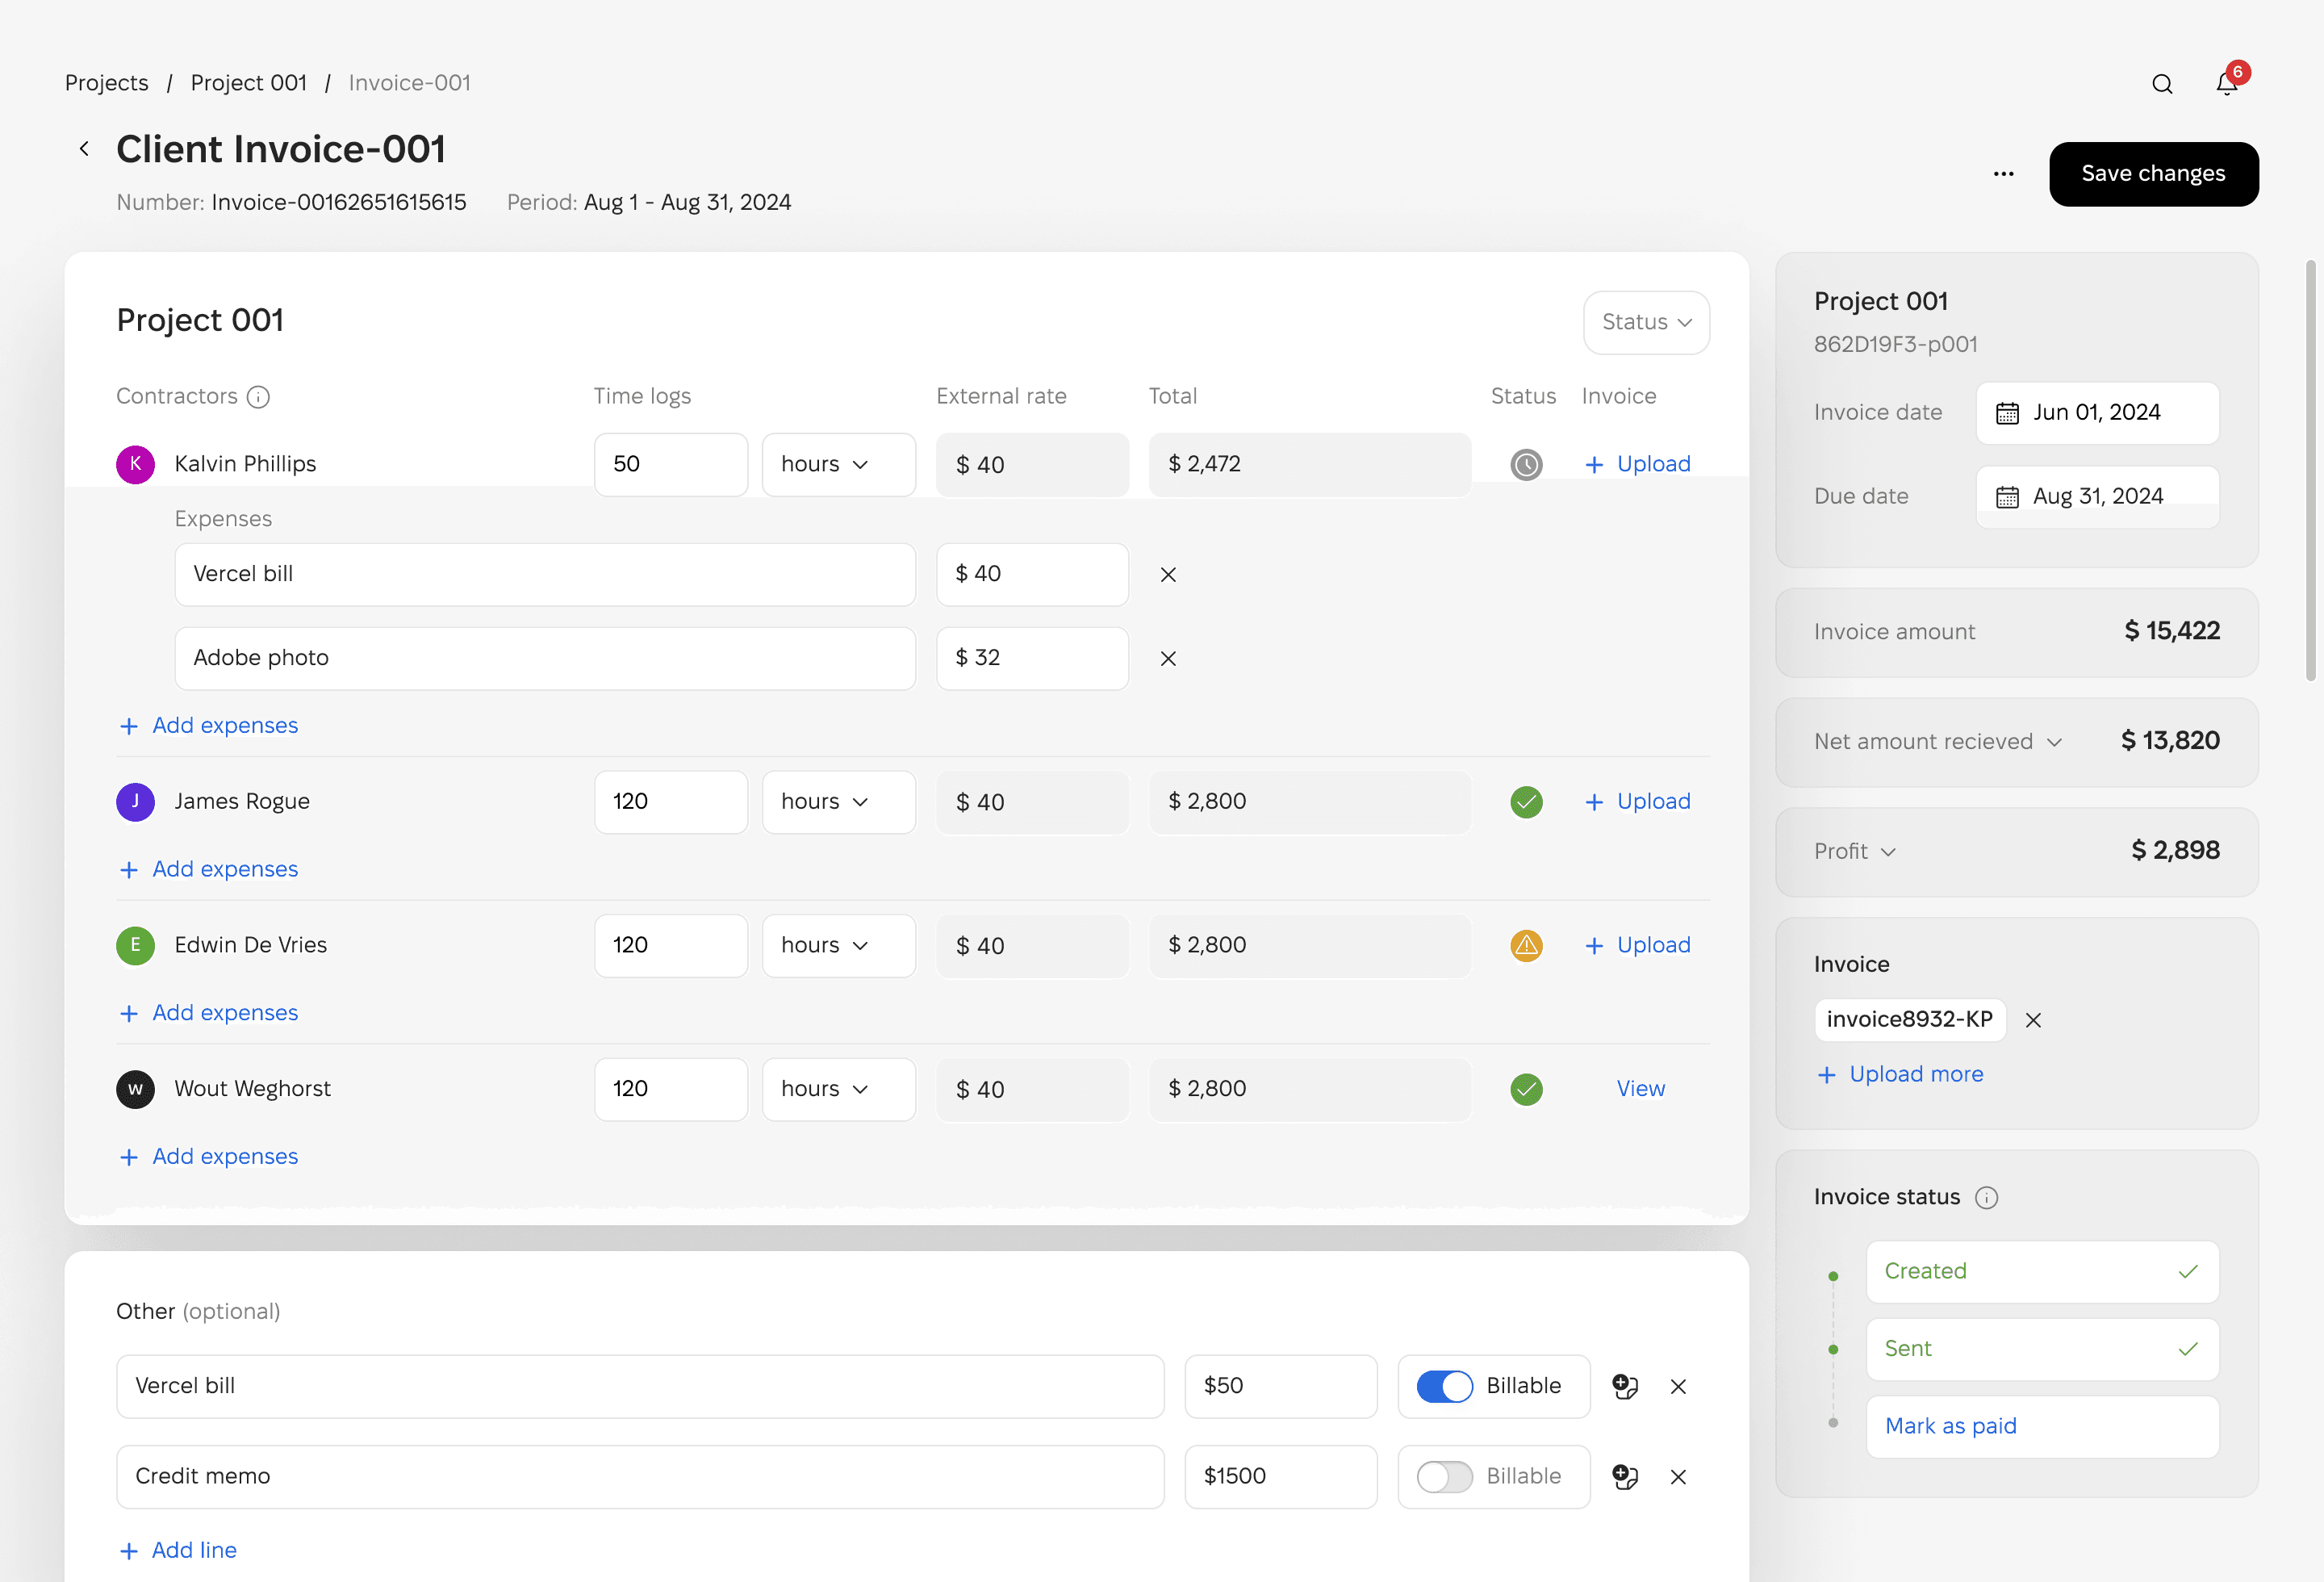Screen dimensions: 2324x1582
Task: Click Edwin De Vries warning status icon
Action: (1526, 945)
